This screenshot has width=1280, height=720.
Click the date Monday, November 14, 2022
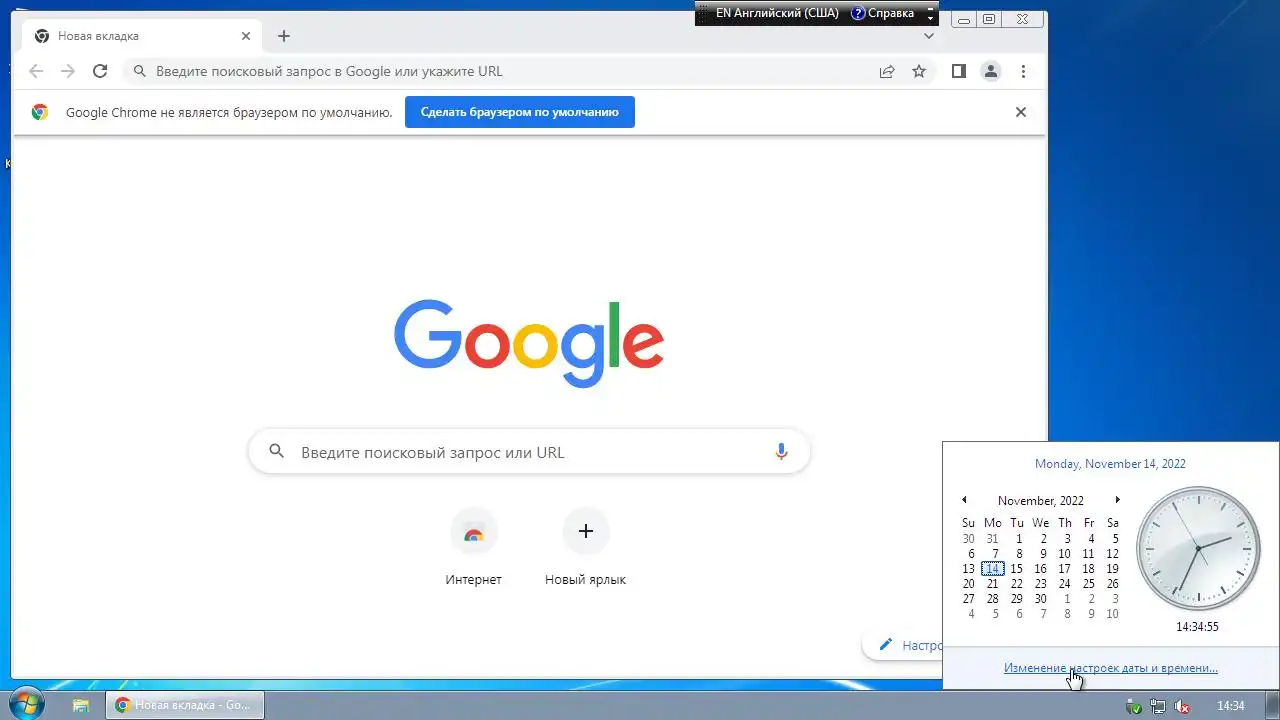click(1110, 464)
